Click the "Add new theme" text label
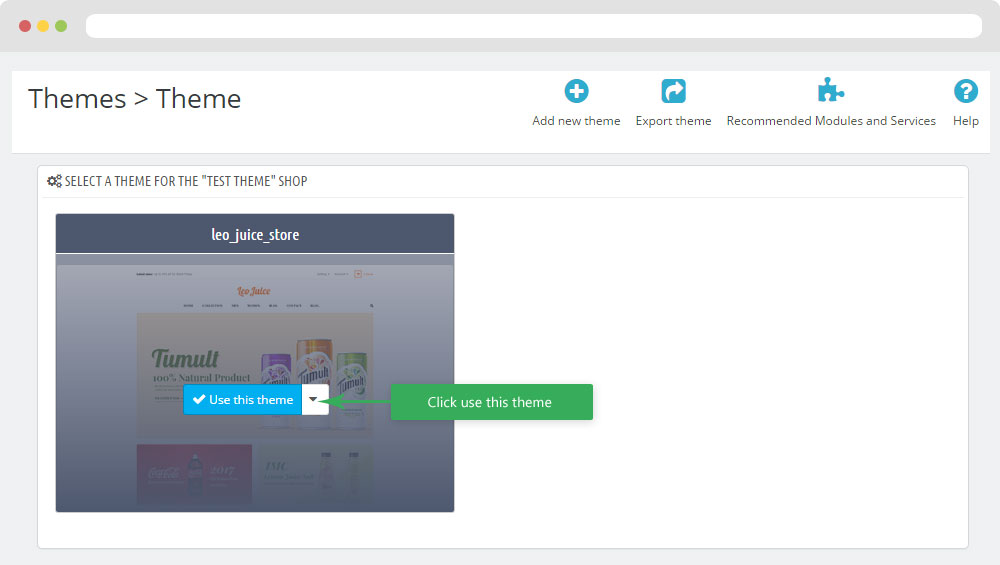 576,121
